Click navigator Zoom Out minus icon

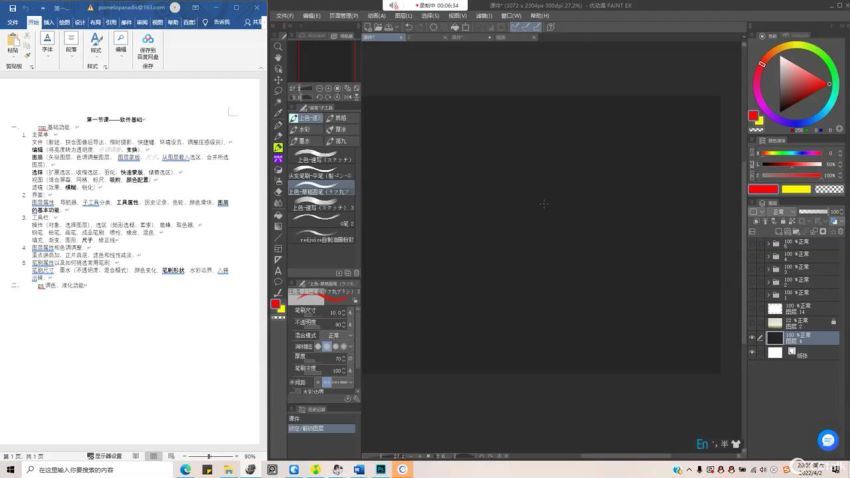click(319, 88)
